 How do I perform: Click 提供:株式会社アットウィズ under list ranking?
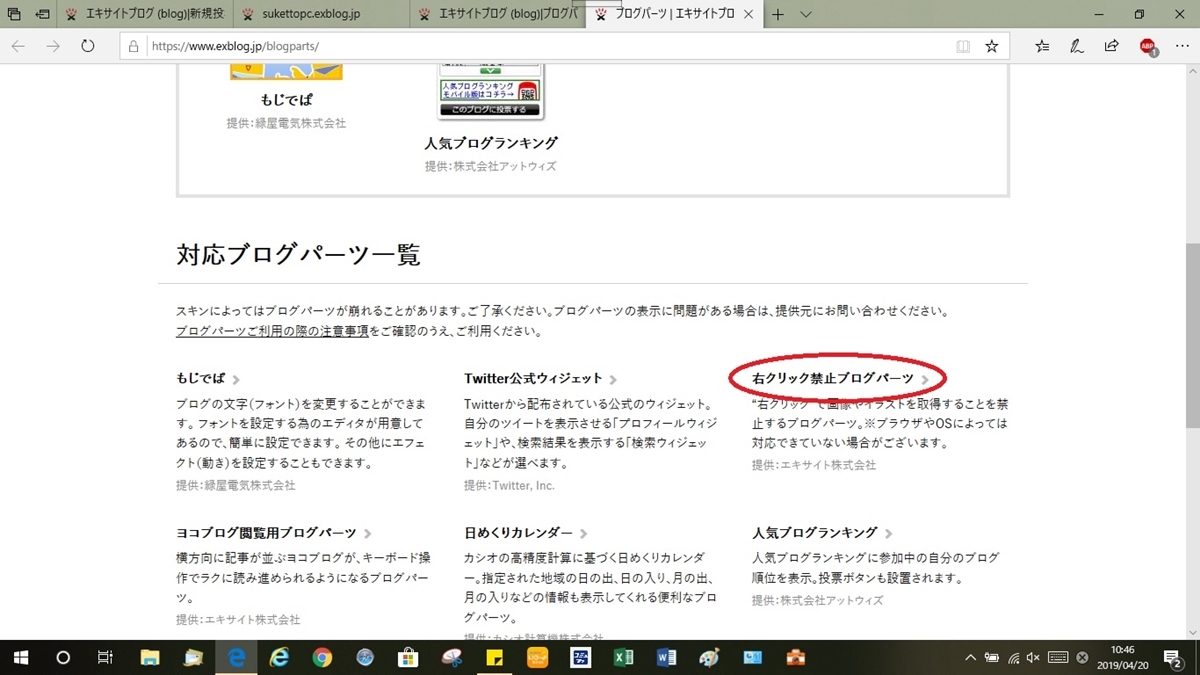818,600
